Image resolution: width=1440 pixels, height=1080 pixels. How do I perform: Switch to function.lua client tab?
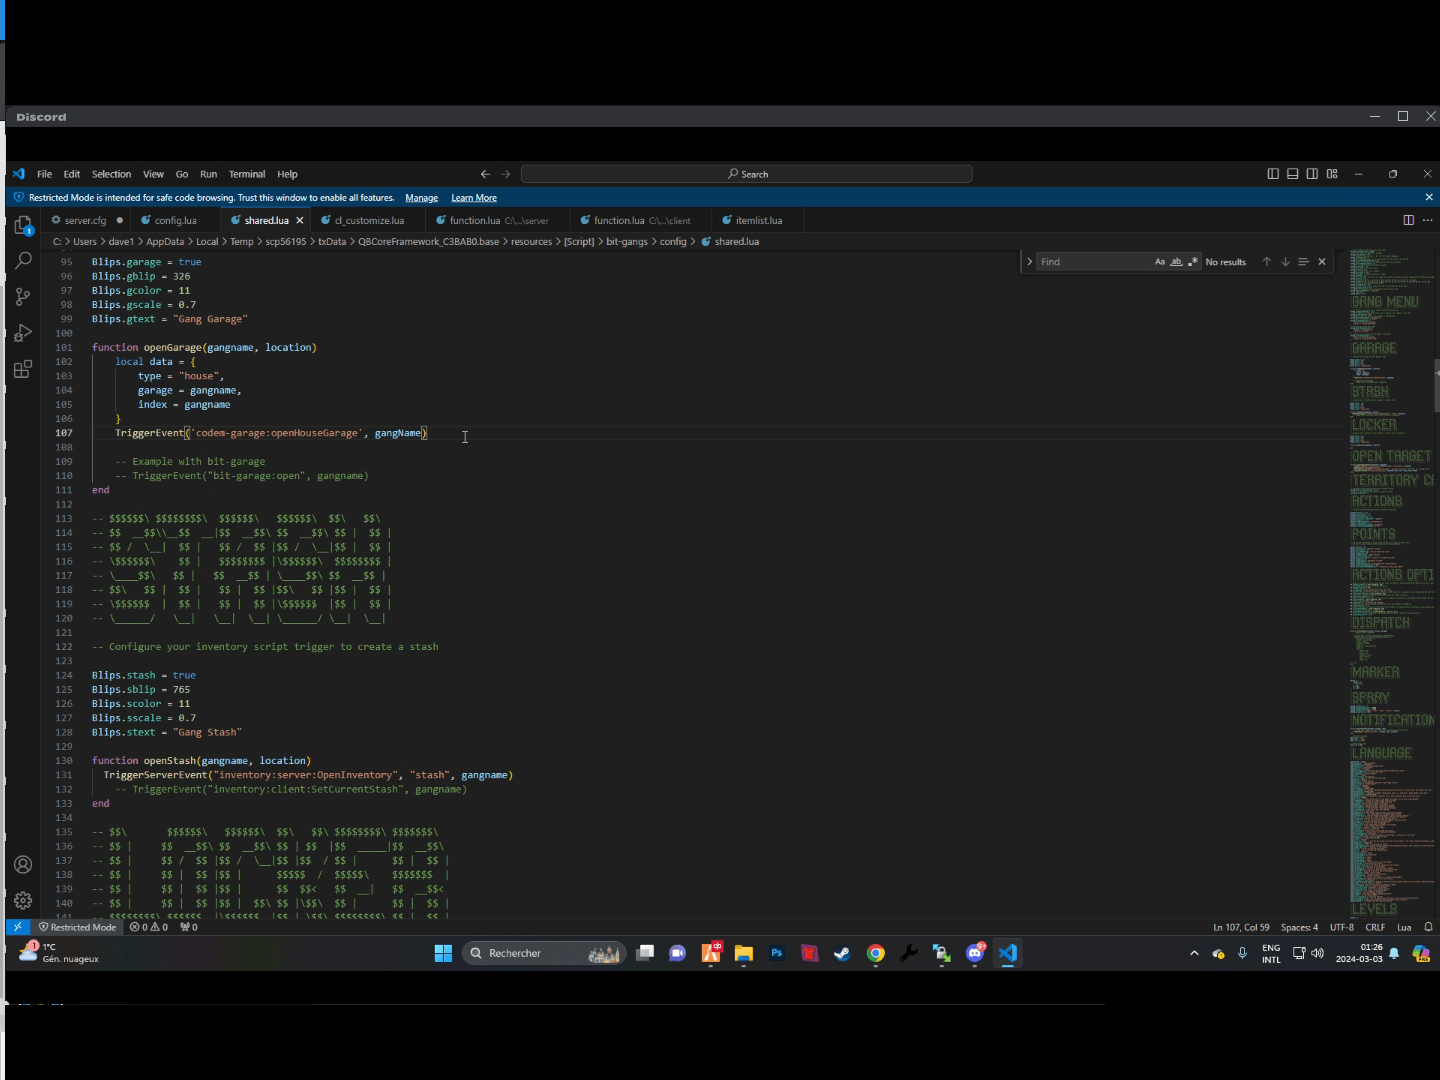(x=641, y=220)
